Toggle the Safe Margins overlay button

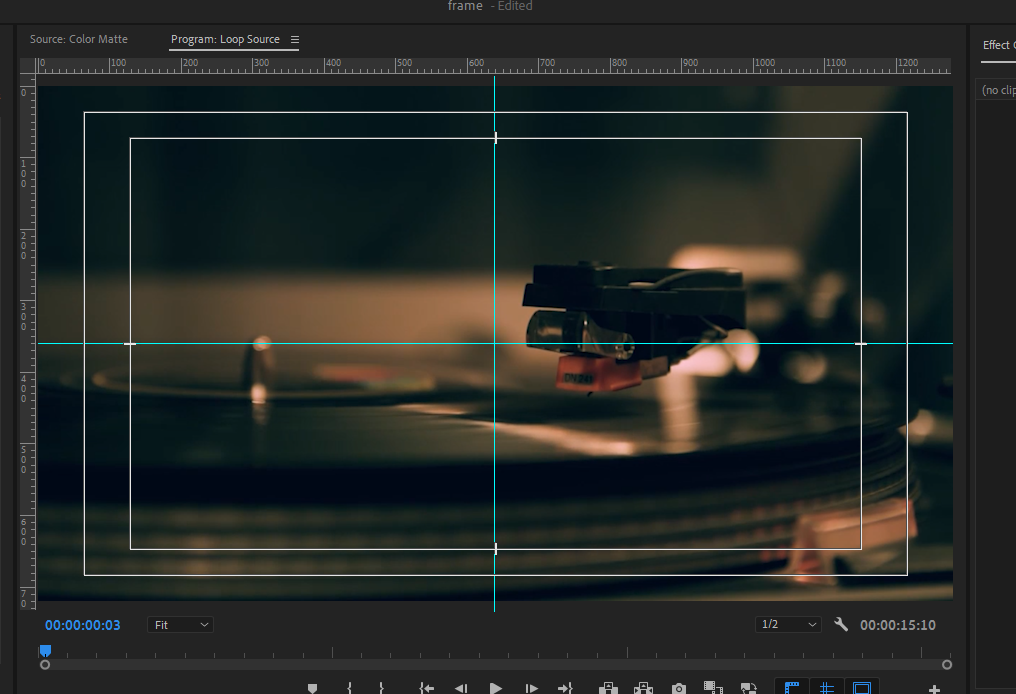(x=861, y=688)
